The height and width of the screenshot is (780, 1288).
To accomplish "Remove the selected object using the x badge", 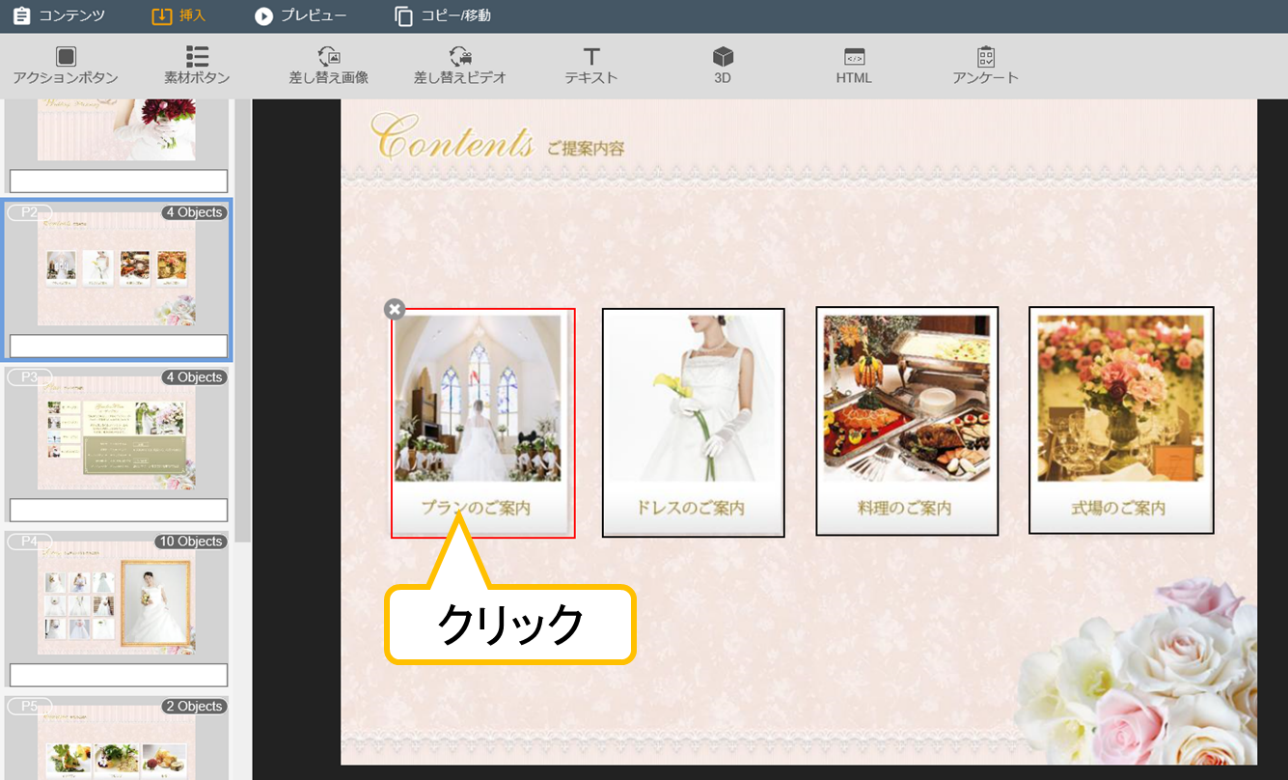I will pyautogui.click(x=394, y=309).
